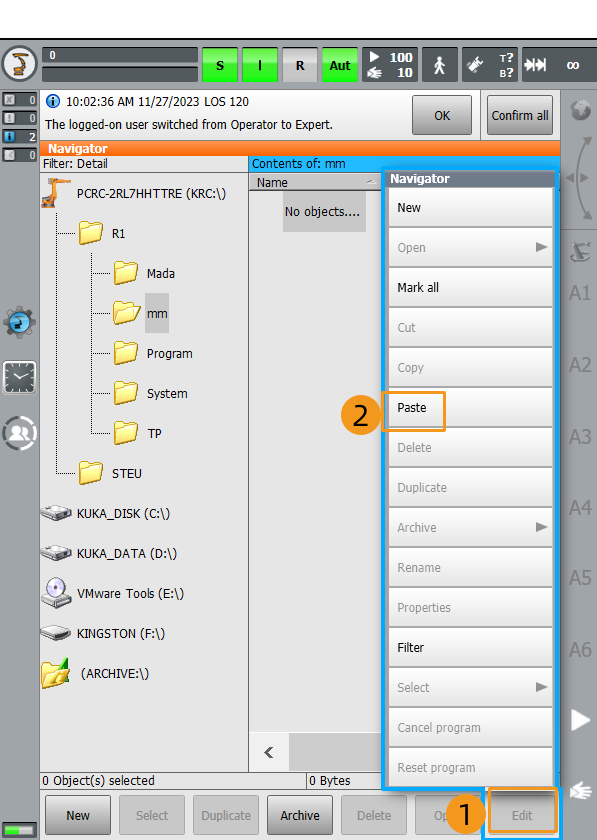Open the warning message counter with exclamation mark
The width and height of the screenshot is (597, 840).
(20, 118)
